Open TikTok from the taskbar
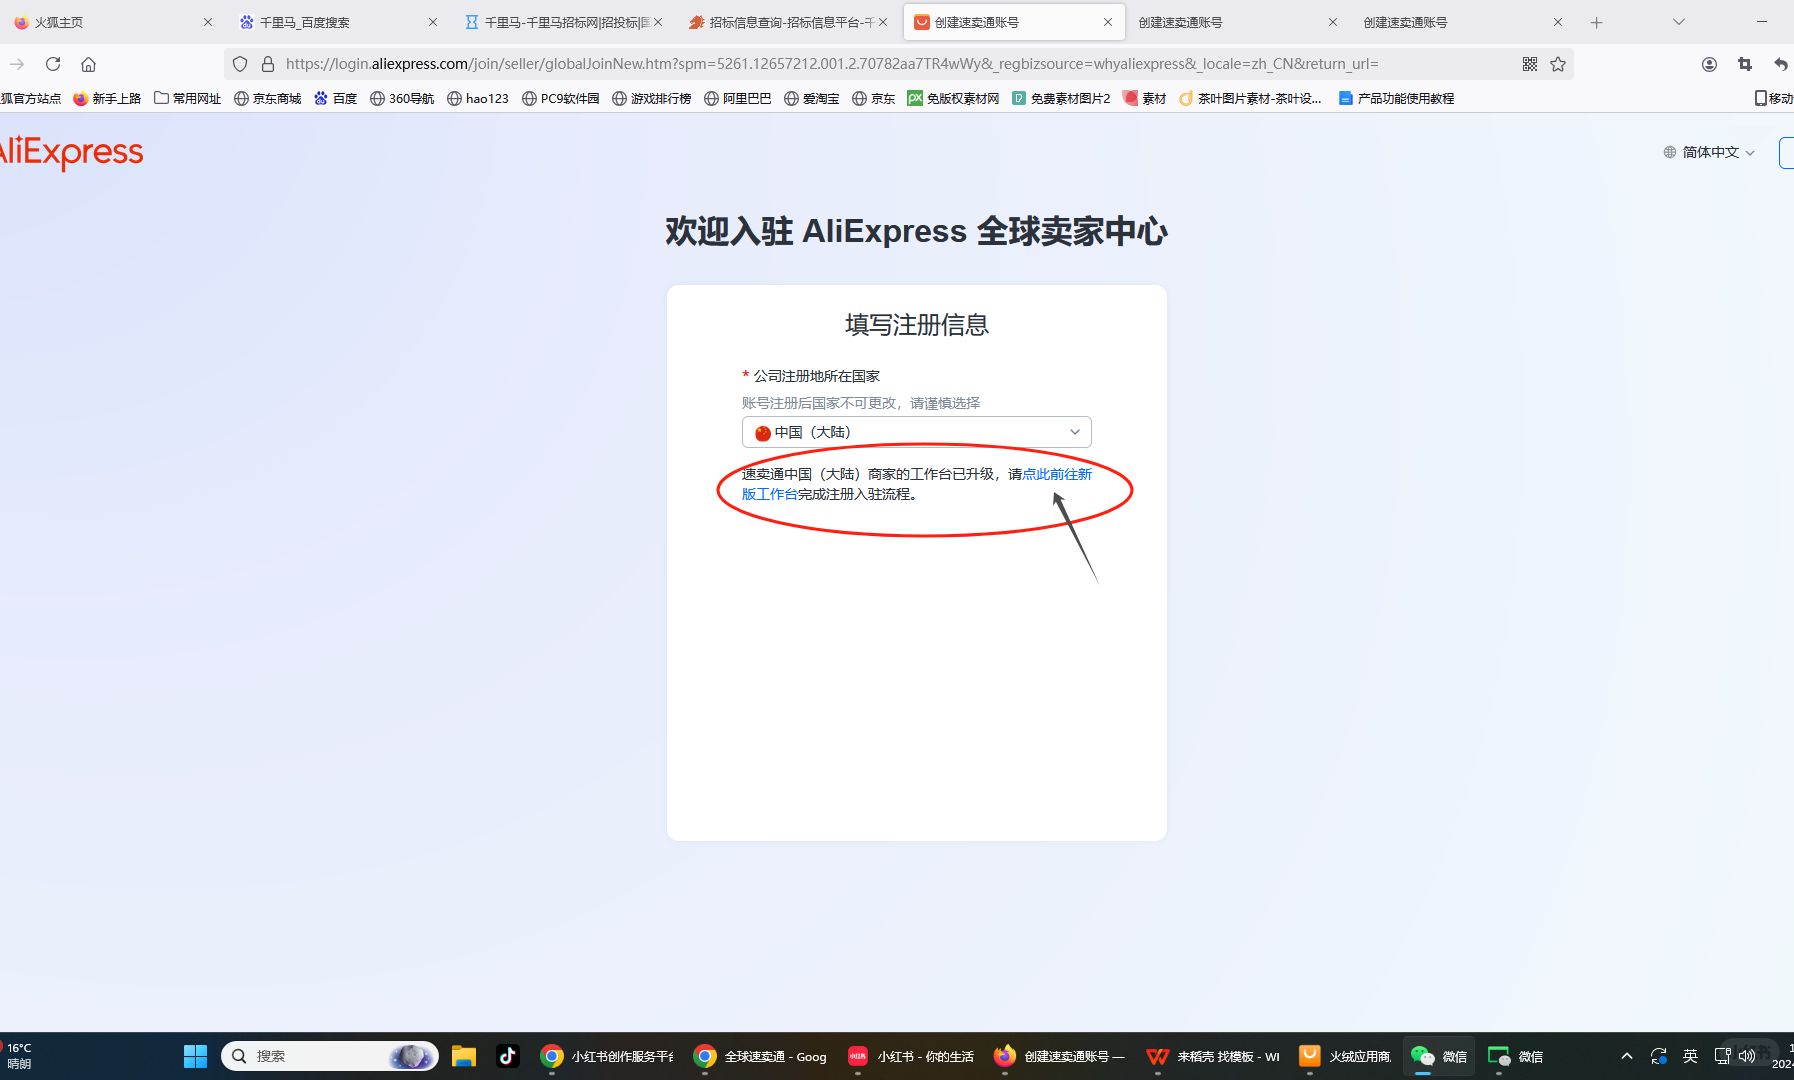This screenshot has width=1794, height=1080. click(508, 1056)
